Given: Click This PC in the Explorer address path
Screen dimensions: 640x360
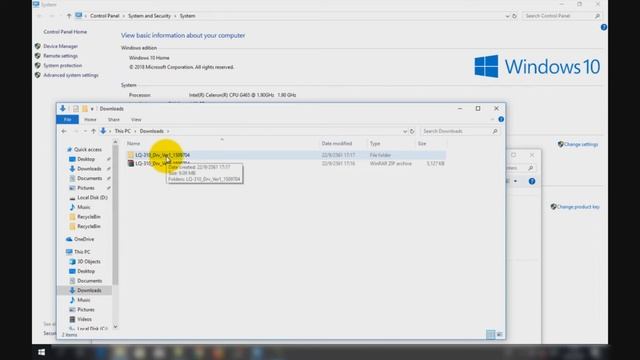Looking at the screenshot, I should point(123,131).
